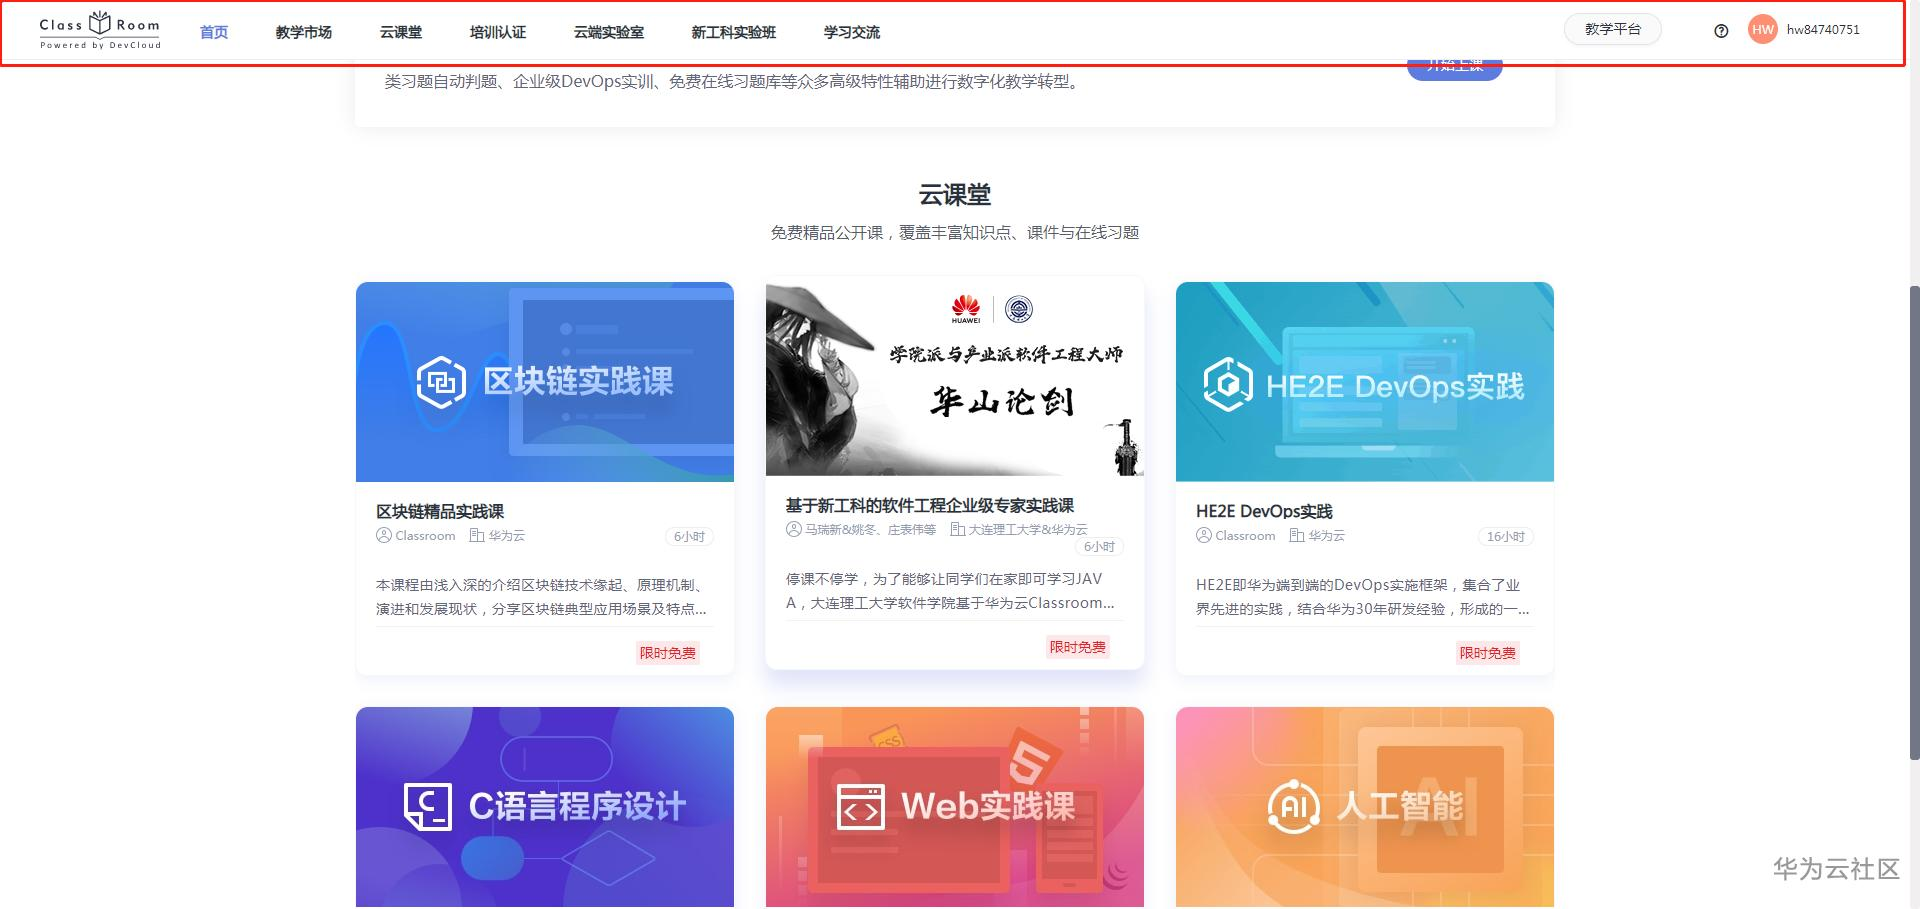Image resolution: width=1920 pixels, height=909 pixels.
Task: Click the ClassRoom logo in header
Action: click(x=100, y=30)
